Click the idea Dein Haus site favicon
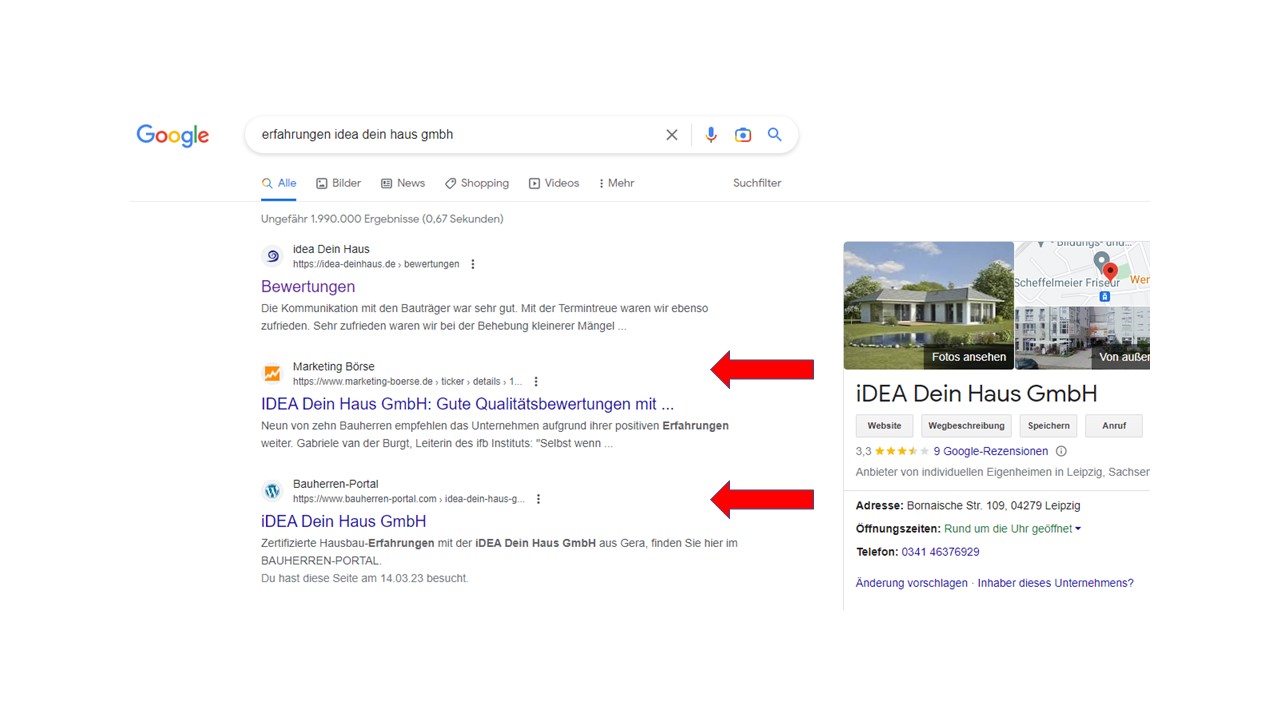The height and width of the screenshot is (720, 1280). [273, 256]
